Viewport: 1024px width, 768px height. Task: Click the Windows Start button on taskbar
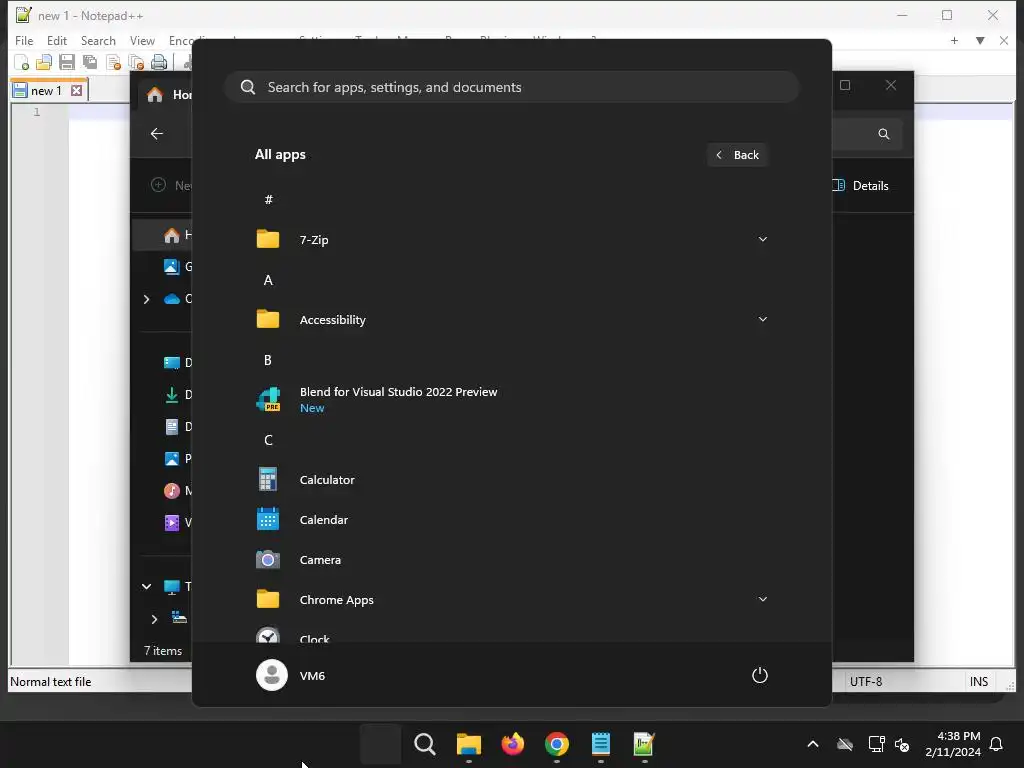[x=381, y=744]
